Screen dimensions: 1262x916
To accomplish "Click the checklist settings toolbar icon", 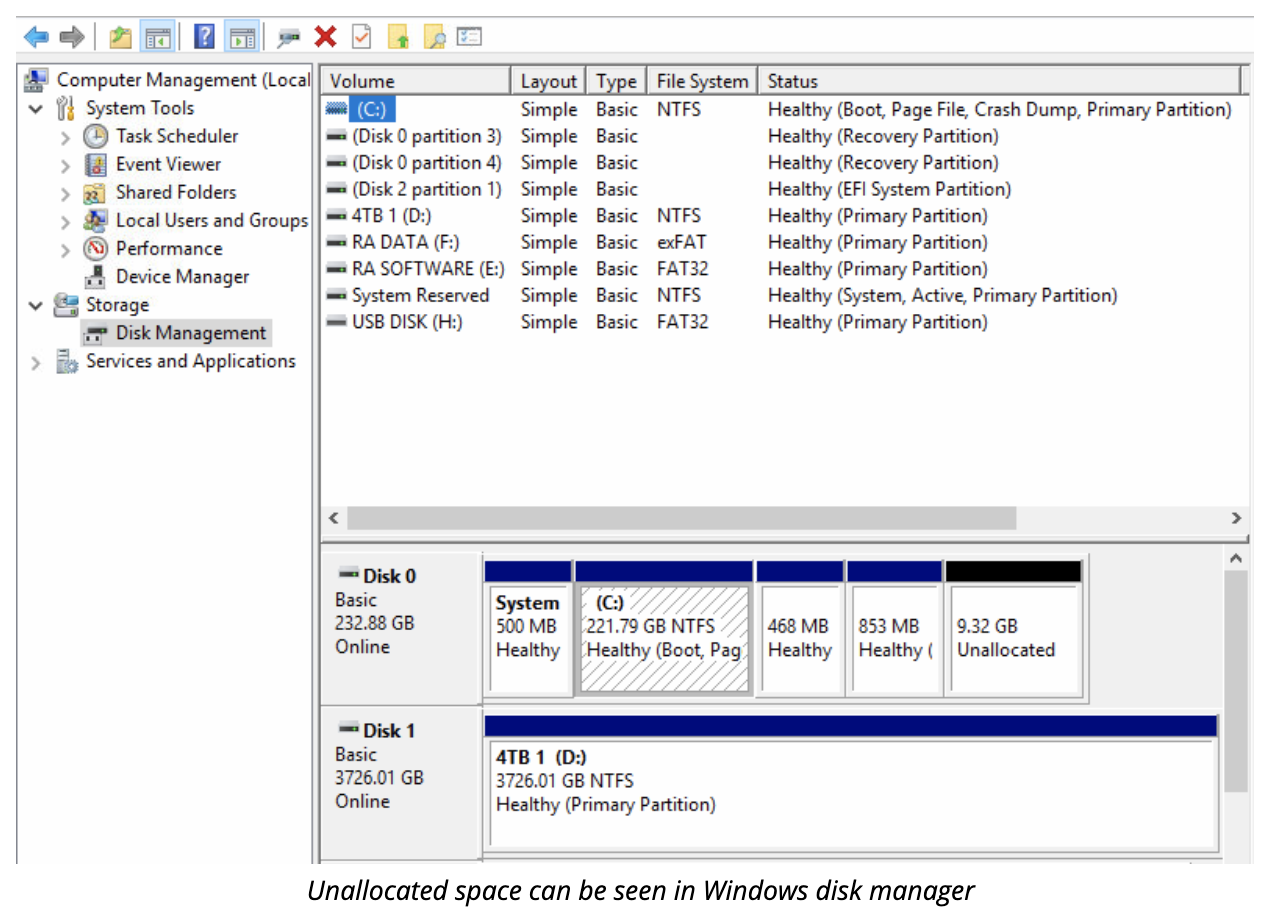I will [469, 38].
